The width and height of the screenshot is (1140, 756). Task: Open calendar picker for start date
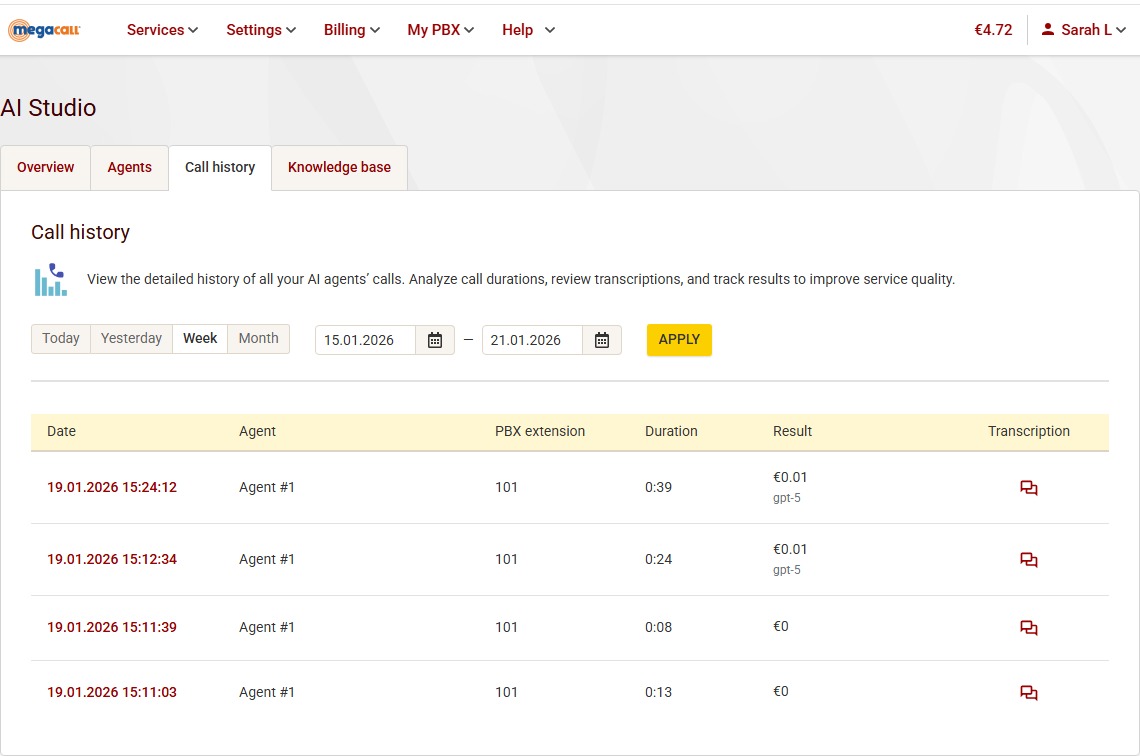point(435,340)
